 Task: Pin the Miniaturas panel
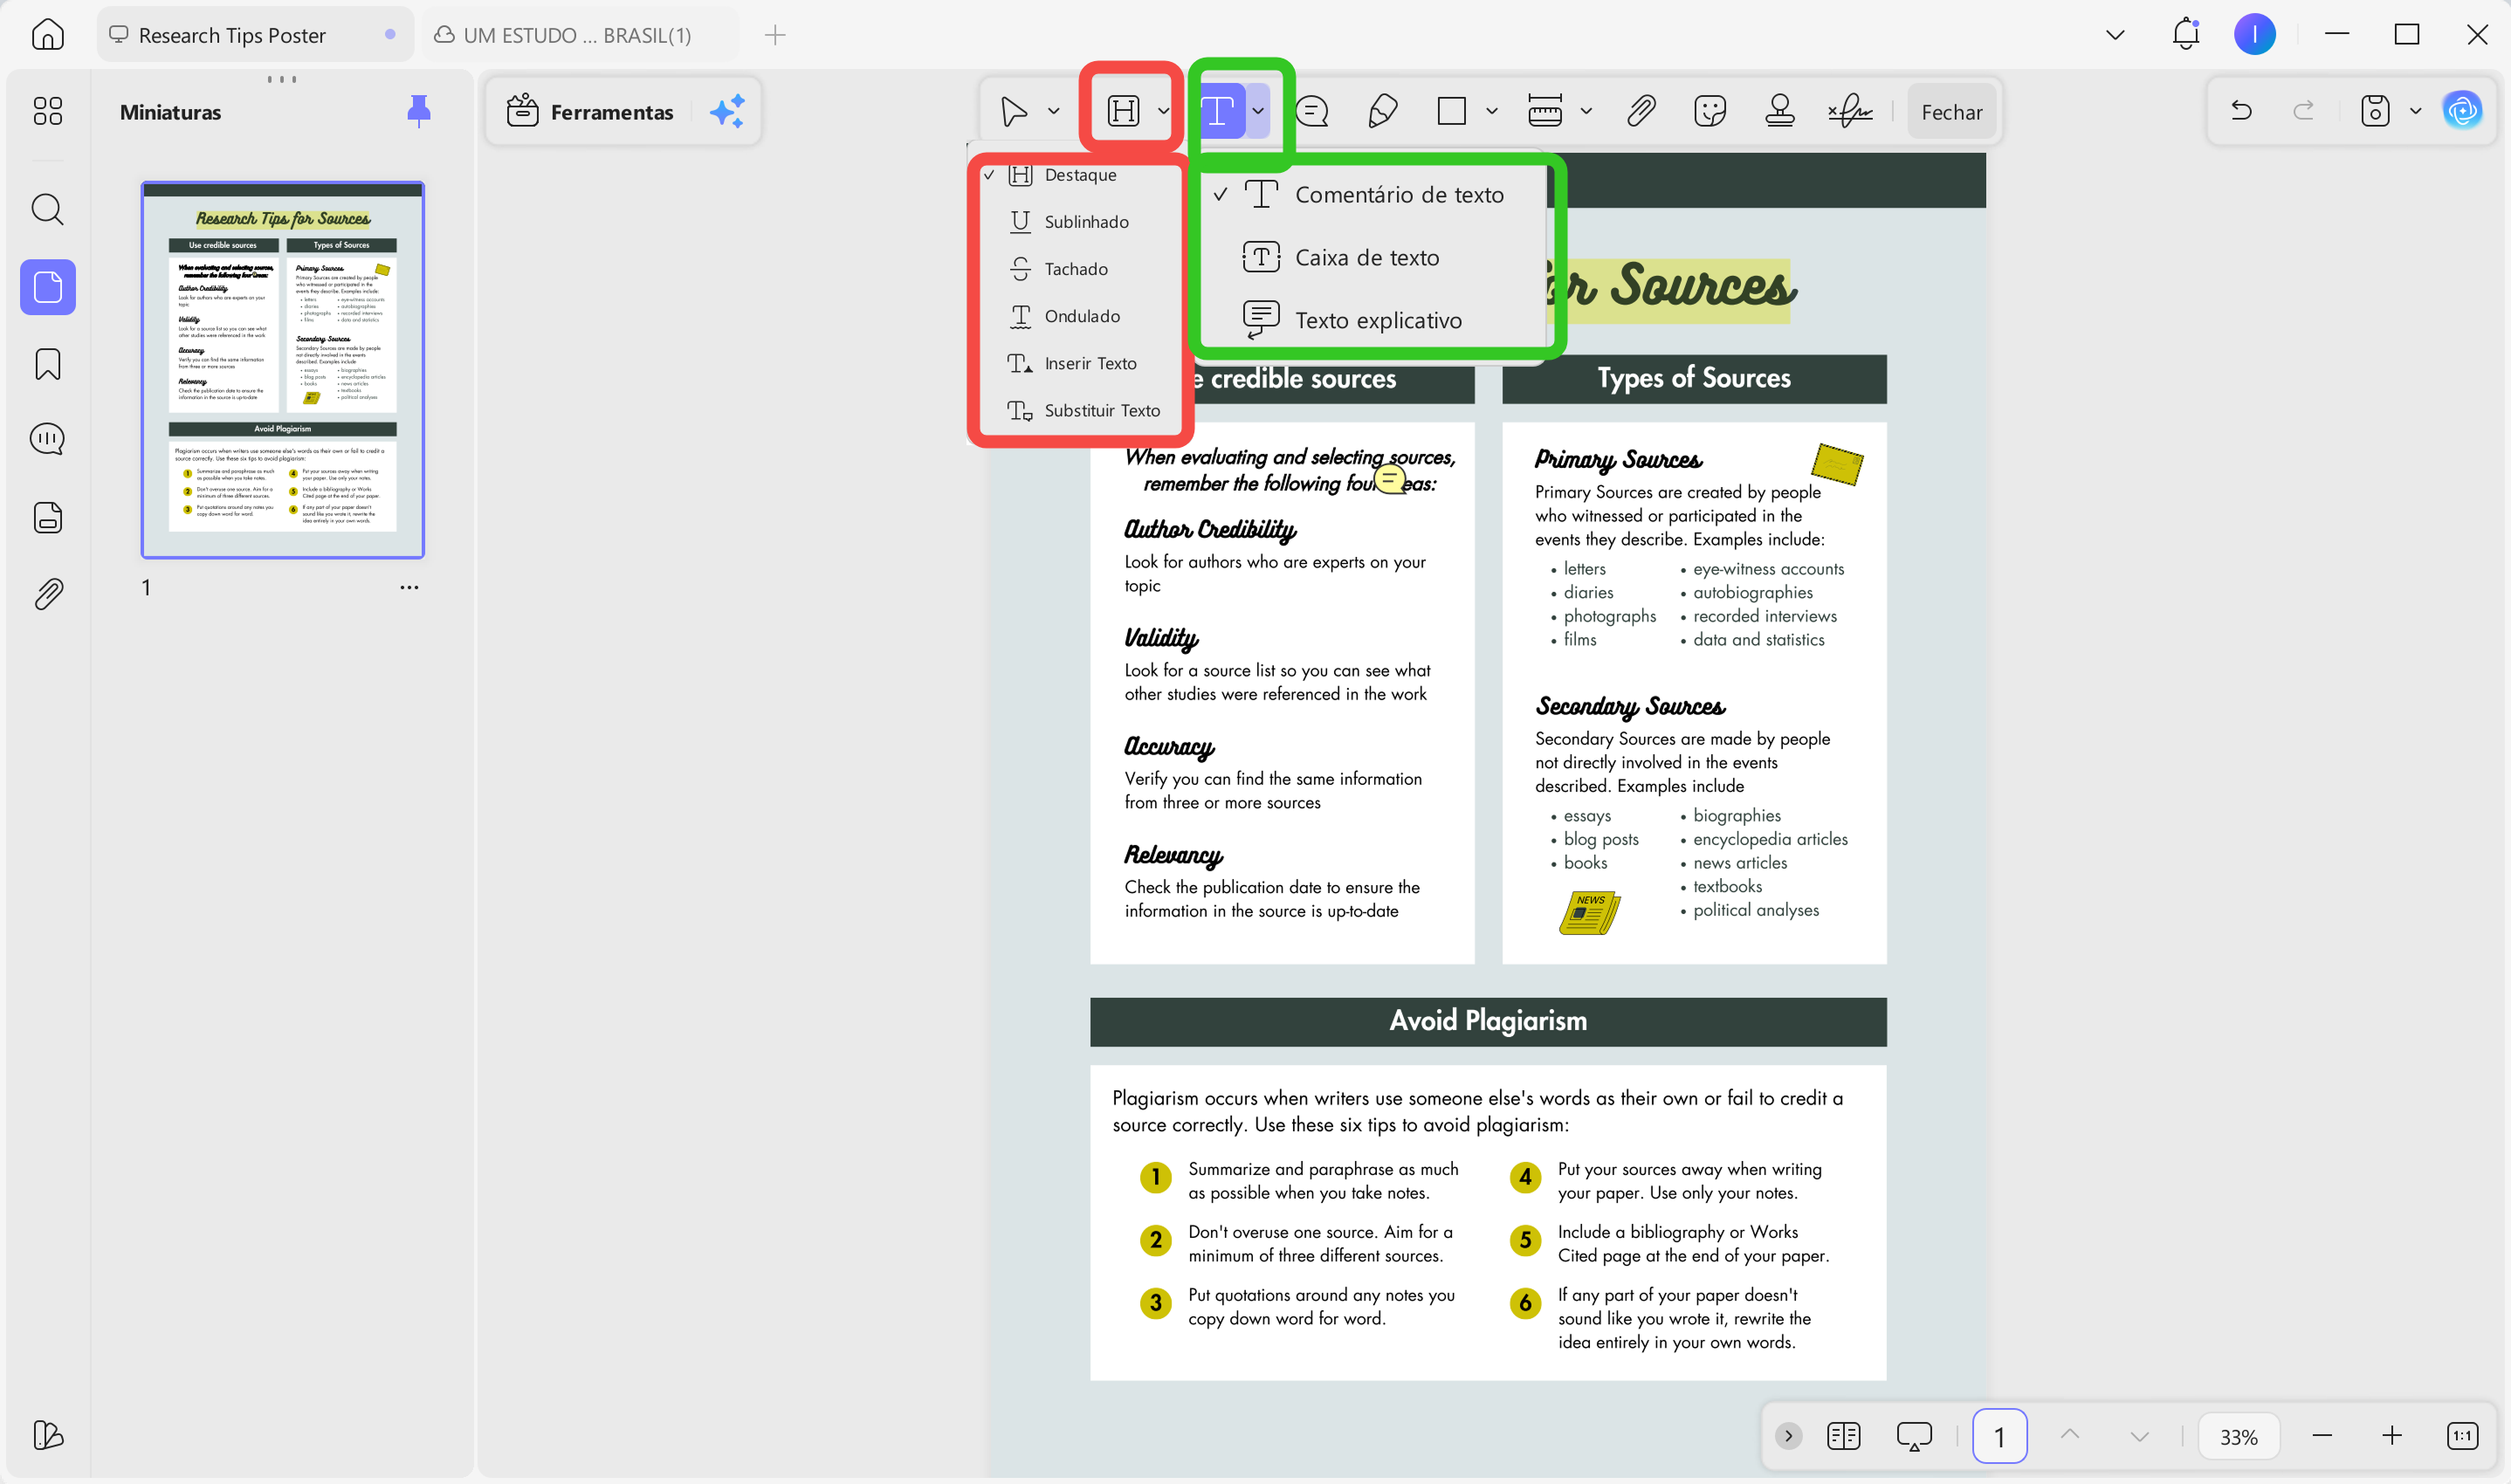(419, 111)
